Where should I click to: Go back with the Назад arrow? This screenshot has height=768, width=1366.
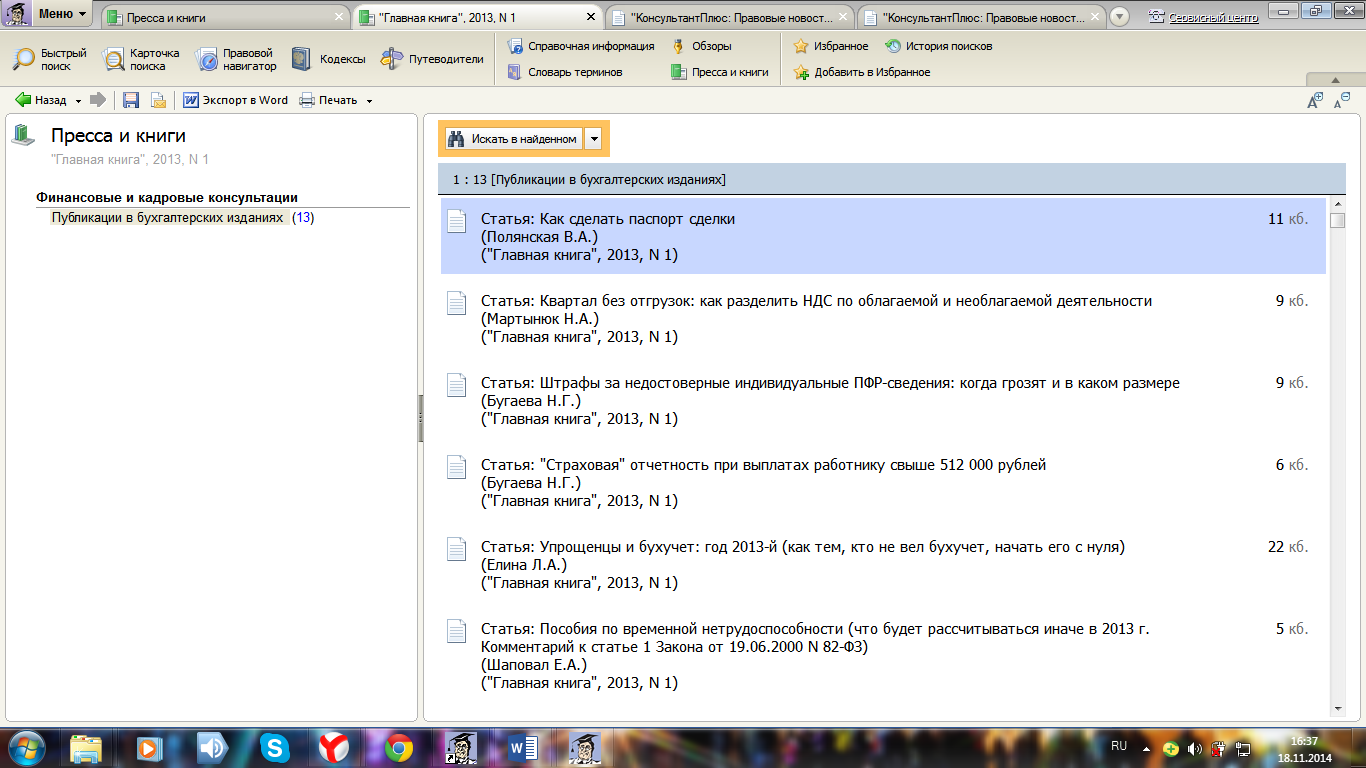pos(40,100)
